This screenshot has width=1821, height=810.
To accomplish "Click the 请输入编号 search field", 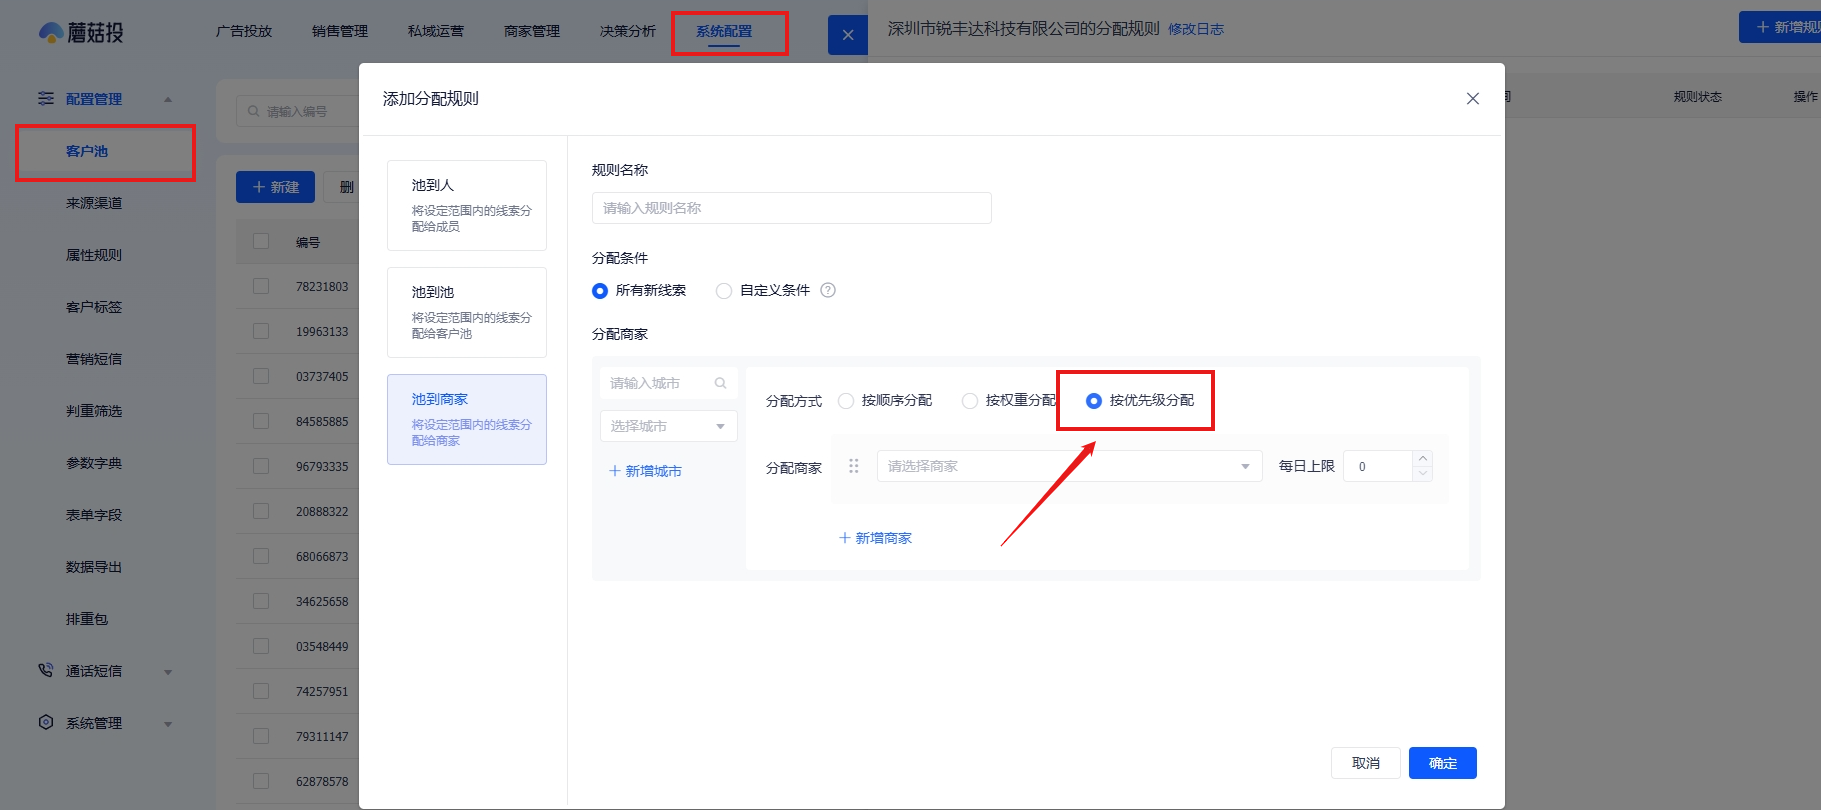I will [298, 111].
